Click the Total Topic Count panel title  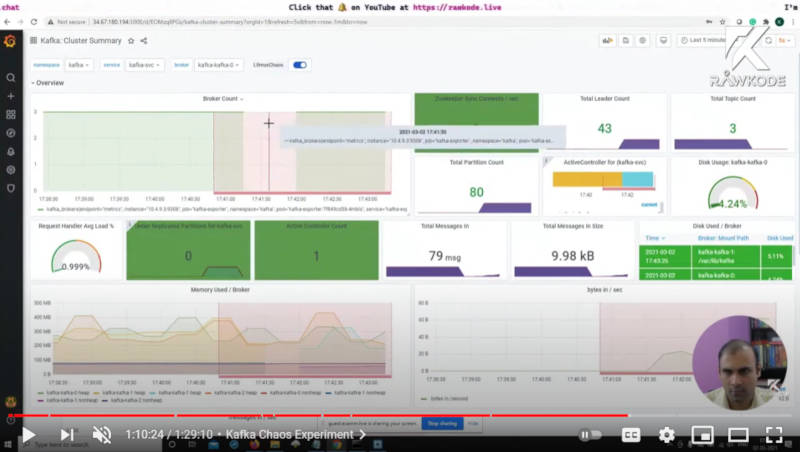[x=733, y=98]
